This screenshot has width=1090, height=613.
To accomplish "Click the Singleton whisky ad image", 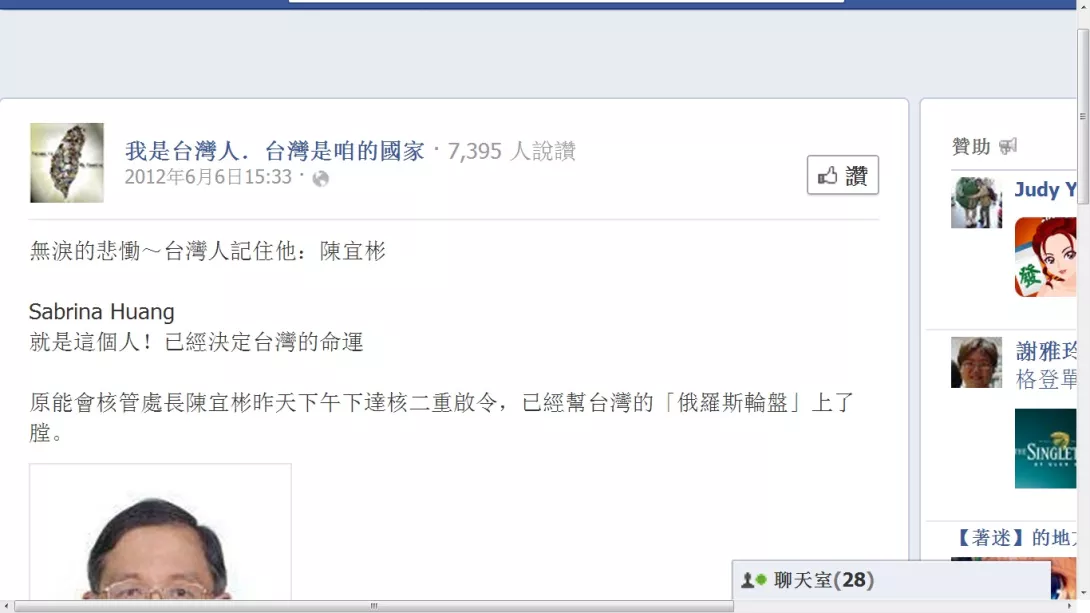I will 1046,448.
